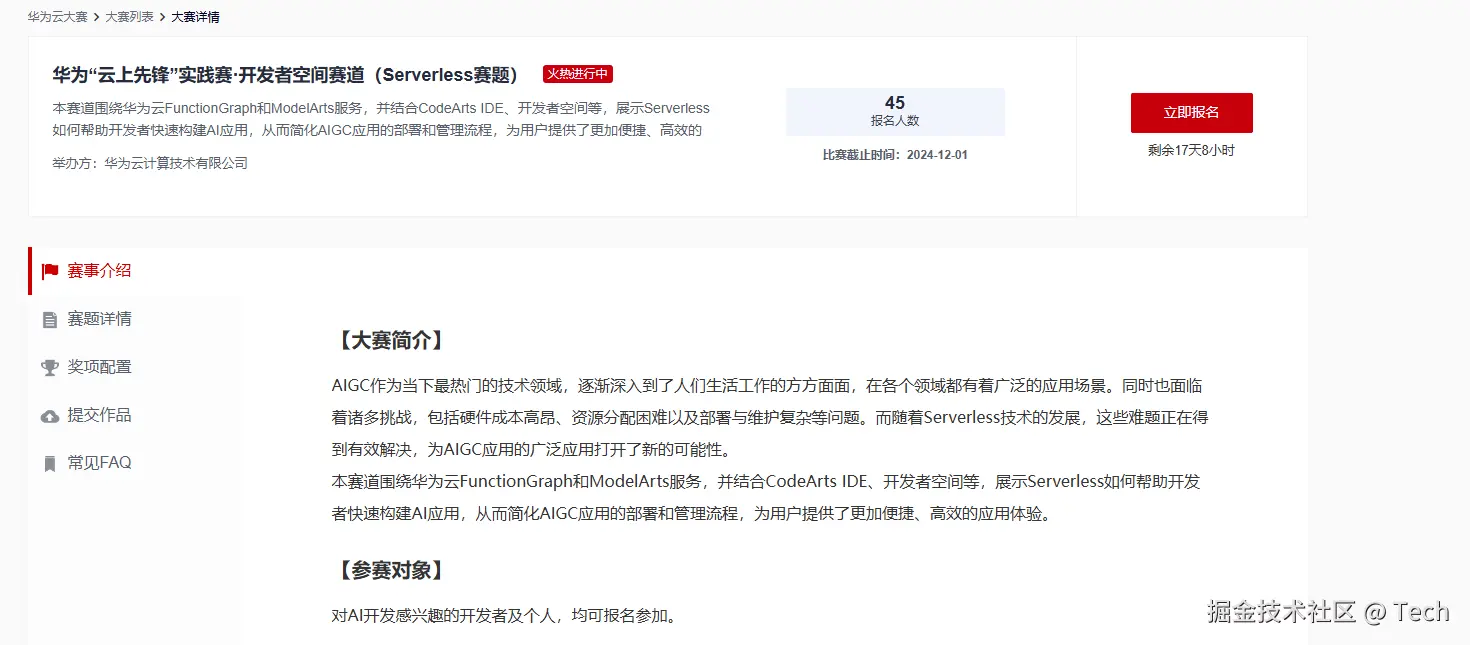Screen dimensions: 1470x645
Task: Click the paragraph beginning AIGC作为当下最热门的技术领域
Action: [x=769, y=417]
